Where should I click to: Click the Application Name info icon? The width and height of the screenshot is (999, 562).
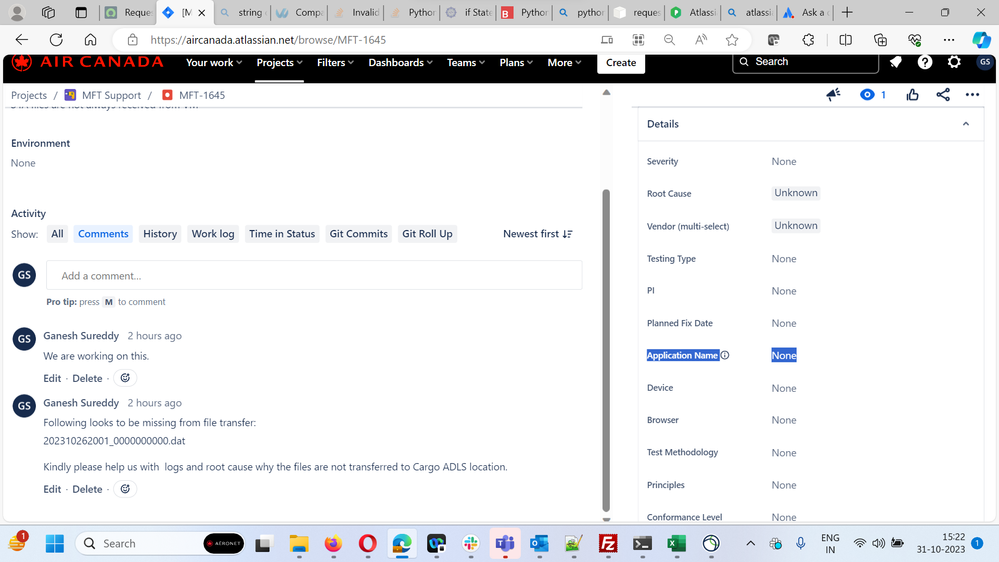(725, 355)
